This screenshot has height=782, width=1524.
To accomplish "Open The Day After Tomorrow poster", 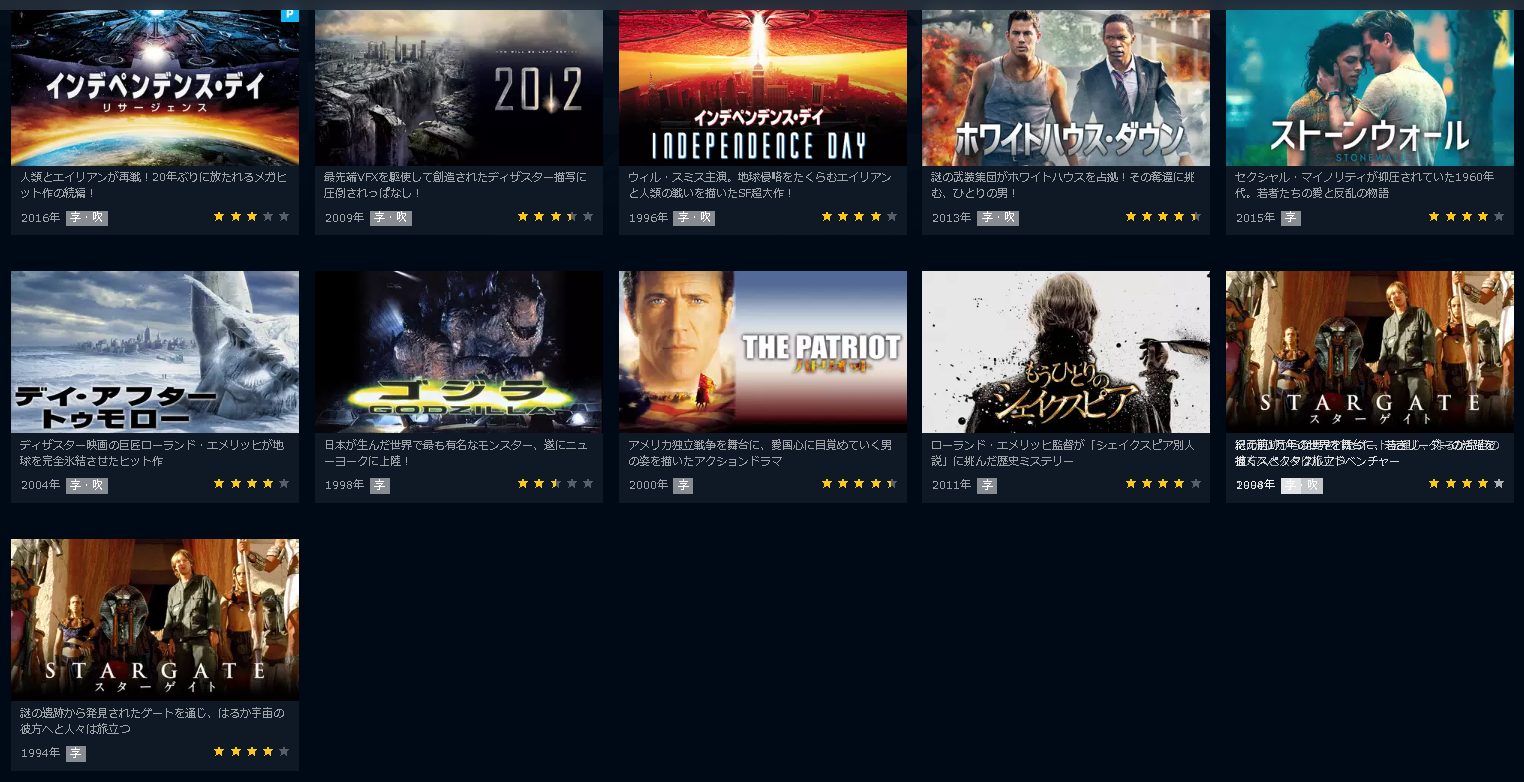I will point(155,352).
